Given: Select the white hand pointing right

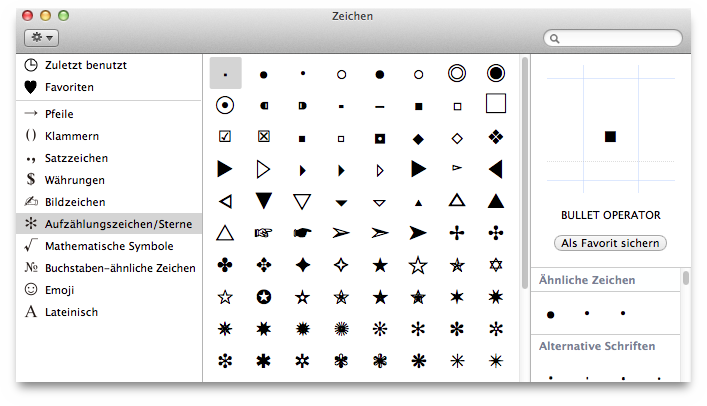Looking at the screenshot, I should point(263,233).
